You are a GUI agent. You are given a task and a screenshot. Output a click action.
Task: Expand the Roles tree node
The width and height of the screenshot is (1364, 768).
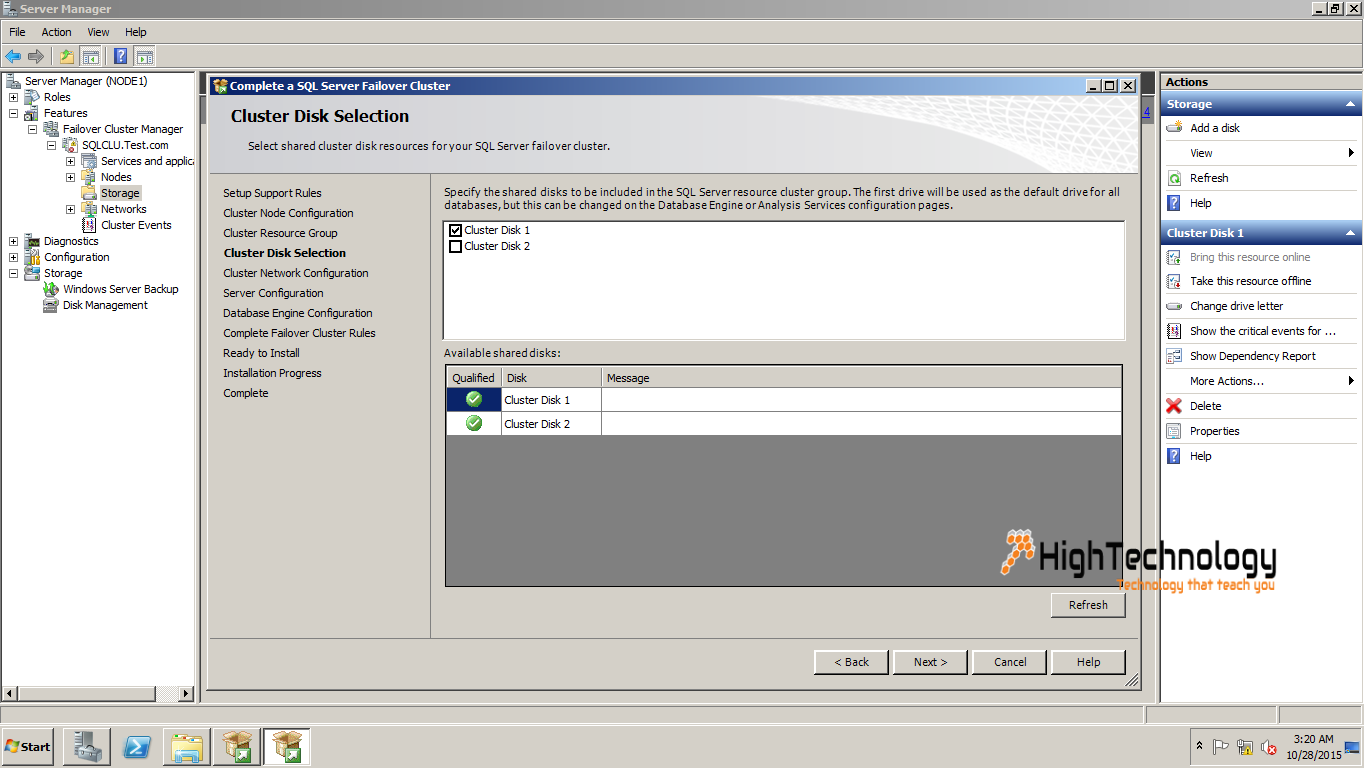(x=13, y=97)
